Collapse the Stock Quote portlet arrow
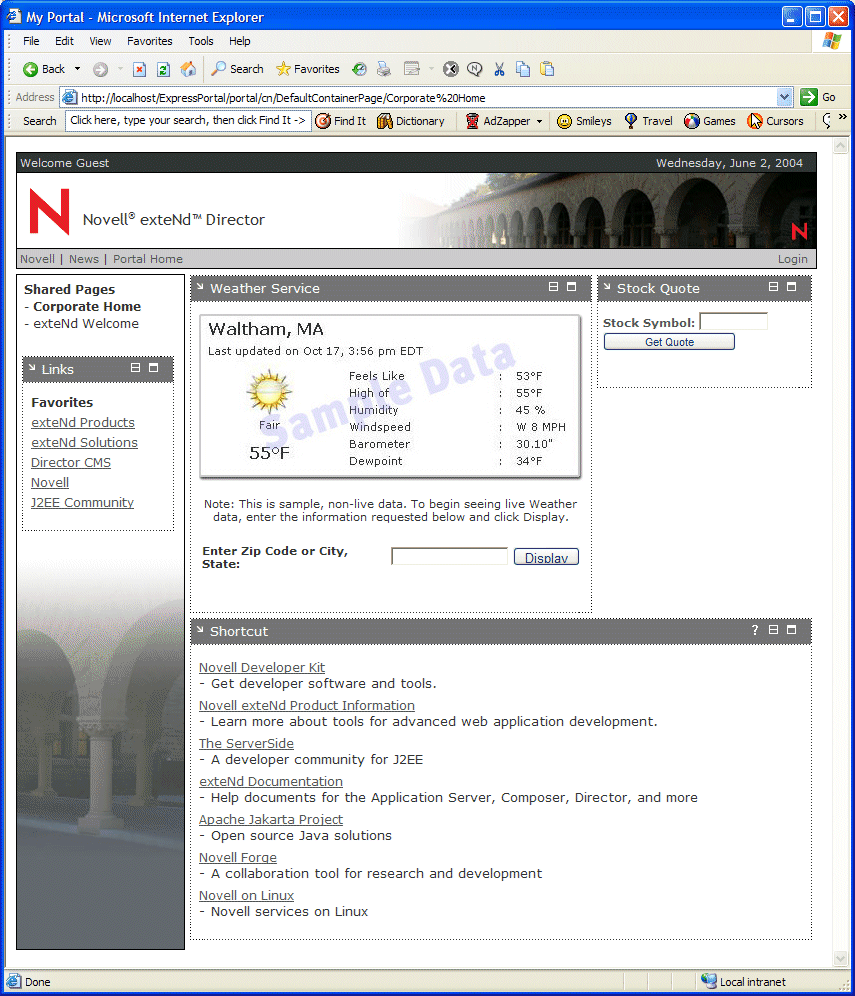This screenshot has width=855, height=996. [x=607, y=287]
